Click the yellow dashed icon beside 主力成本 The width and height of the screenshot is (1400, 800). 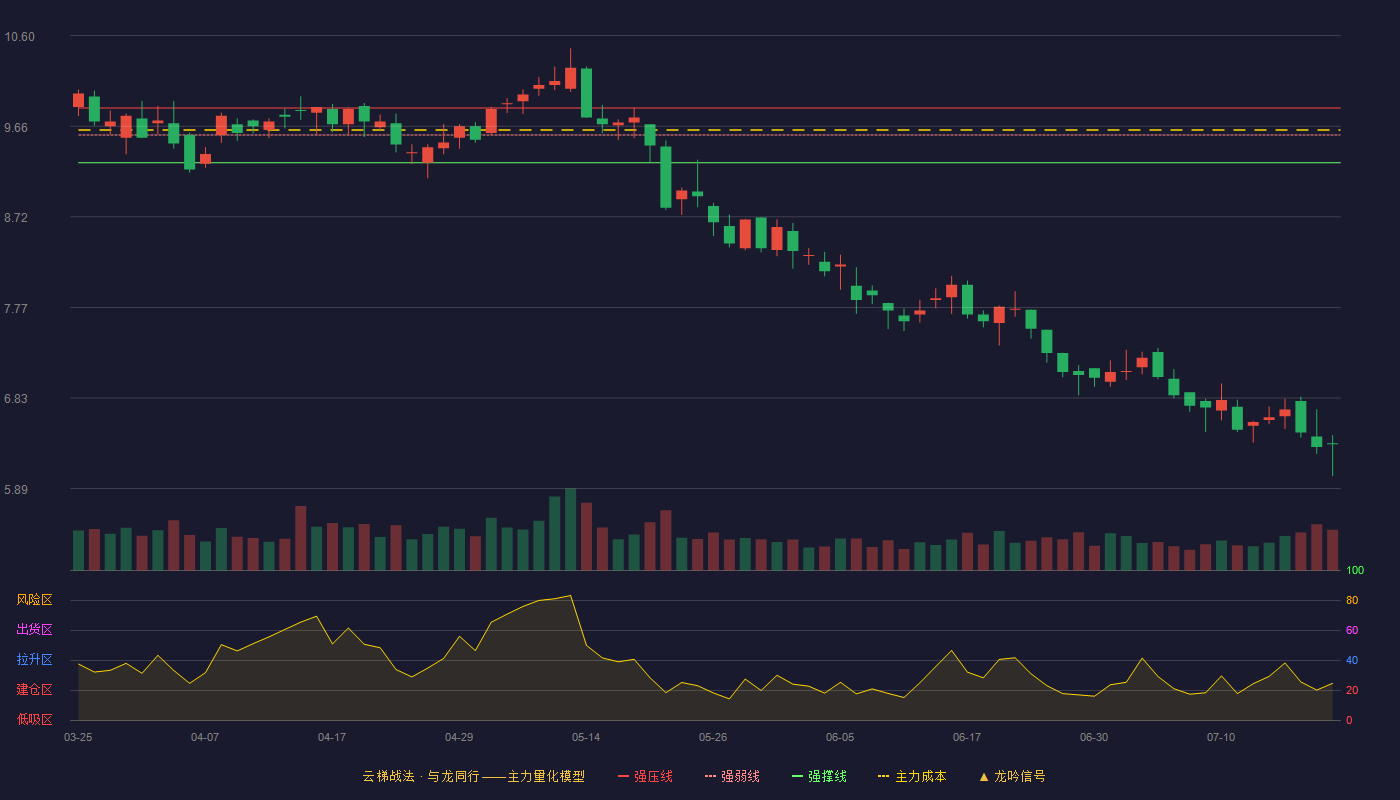(x=883, y=776)
